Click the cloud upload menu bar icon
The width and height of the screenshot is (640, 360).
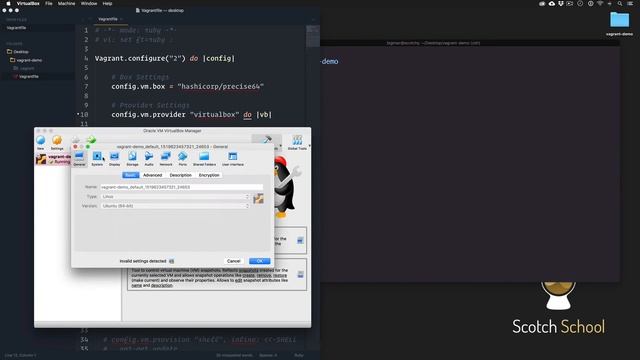[x=551, y=3]
